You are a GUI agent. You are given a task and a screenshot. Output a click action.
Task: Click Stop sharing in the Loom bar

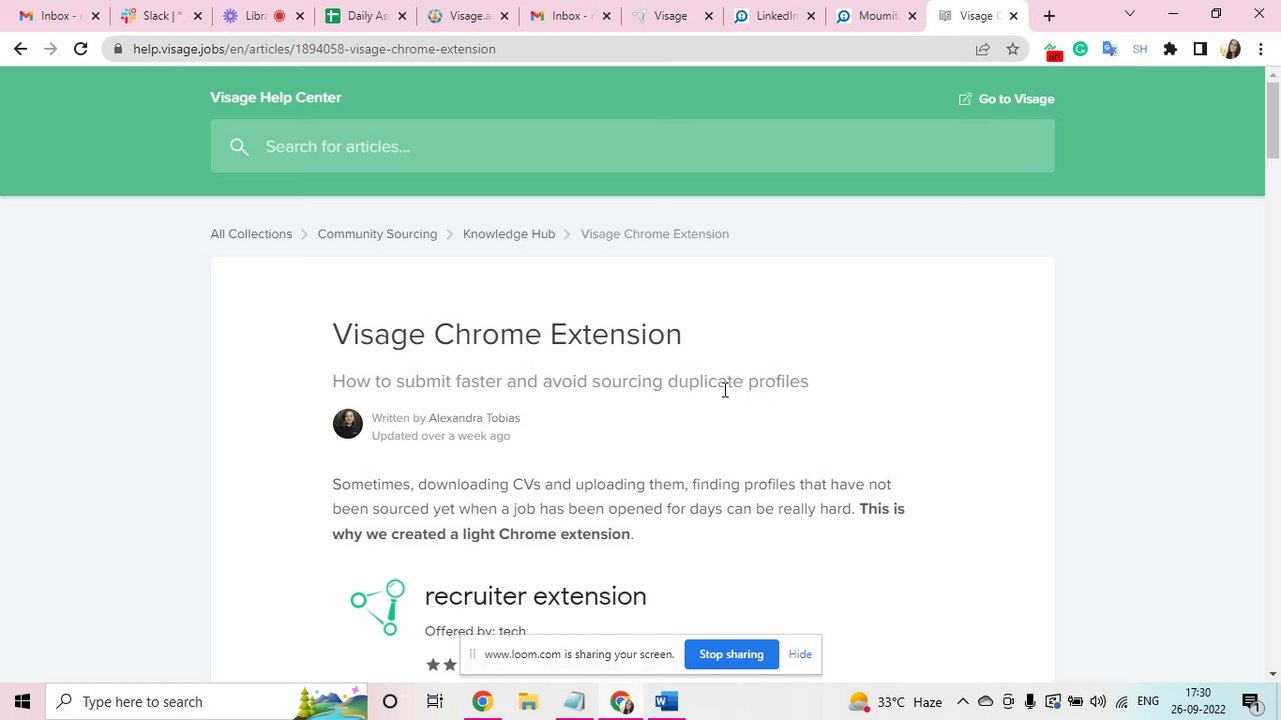point(731,654)
